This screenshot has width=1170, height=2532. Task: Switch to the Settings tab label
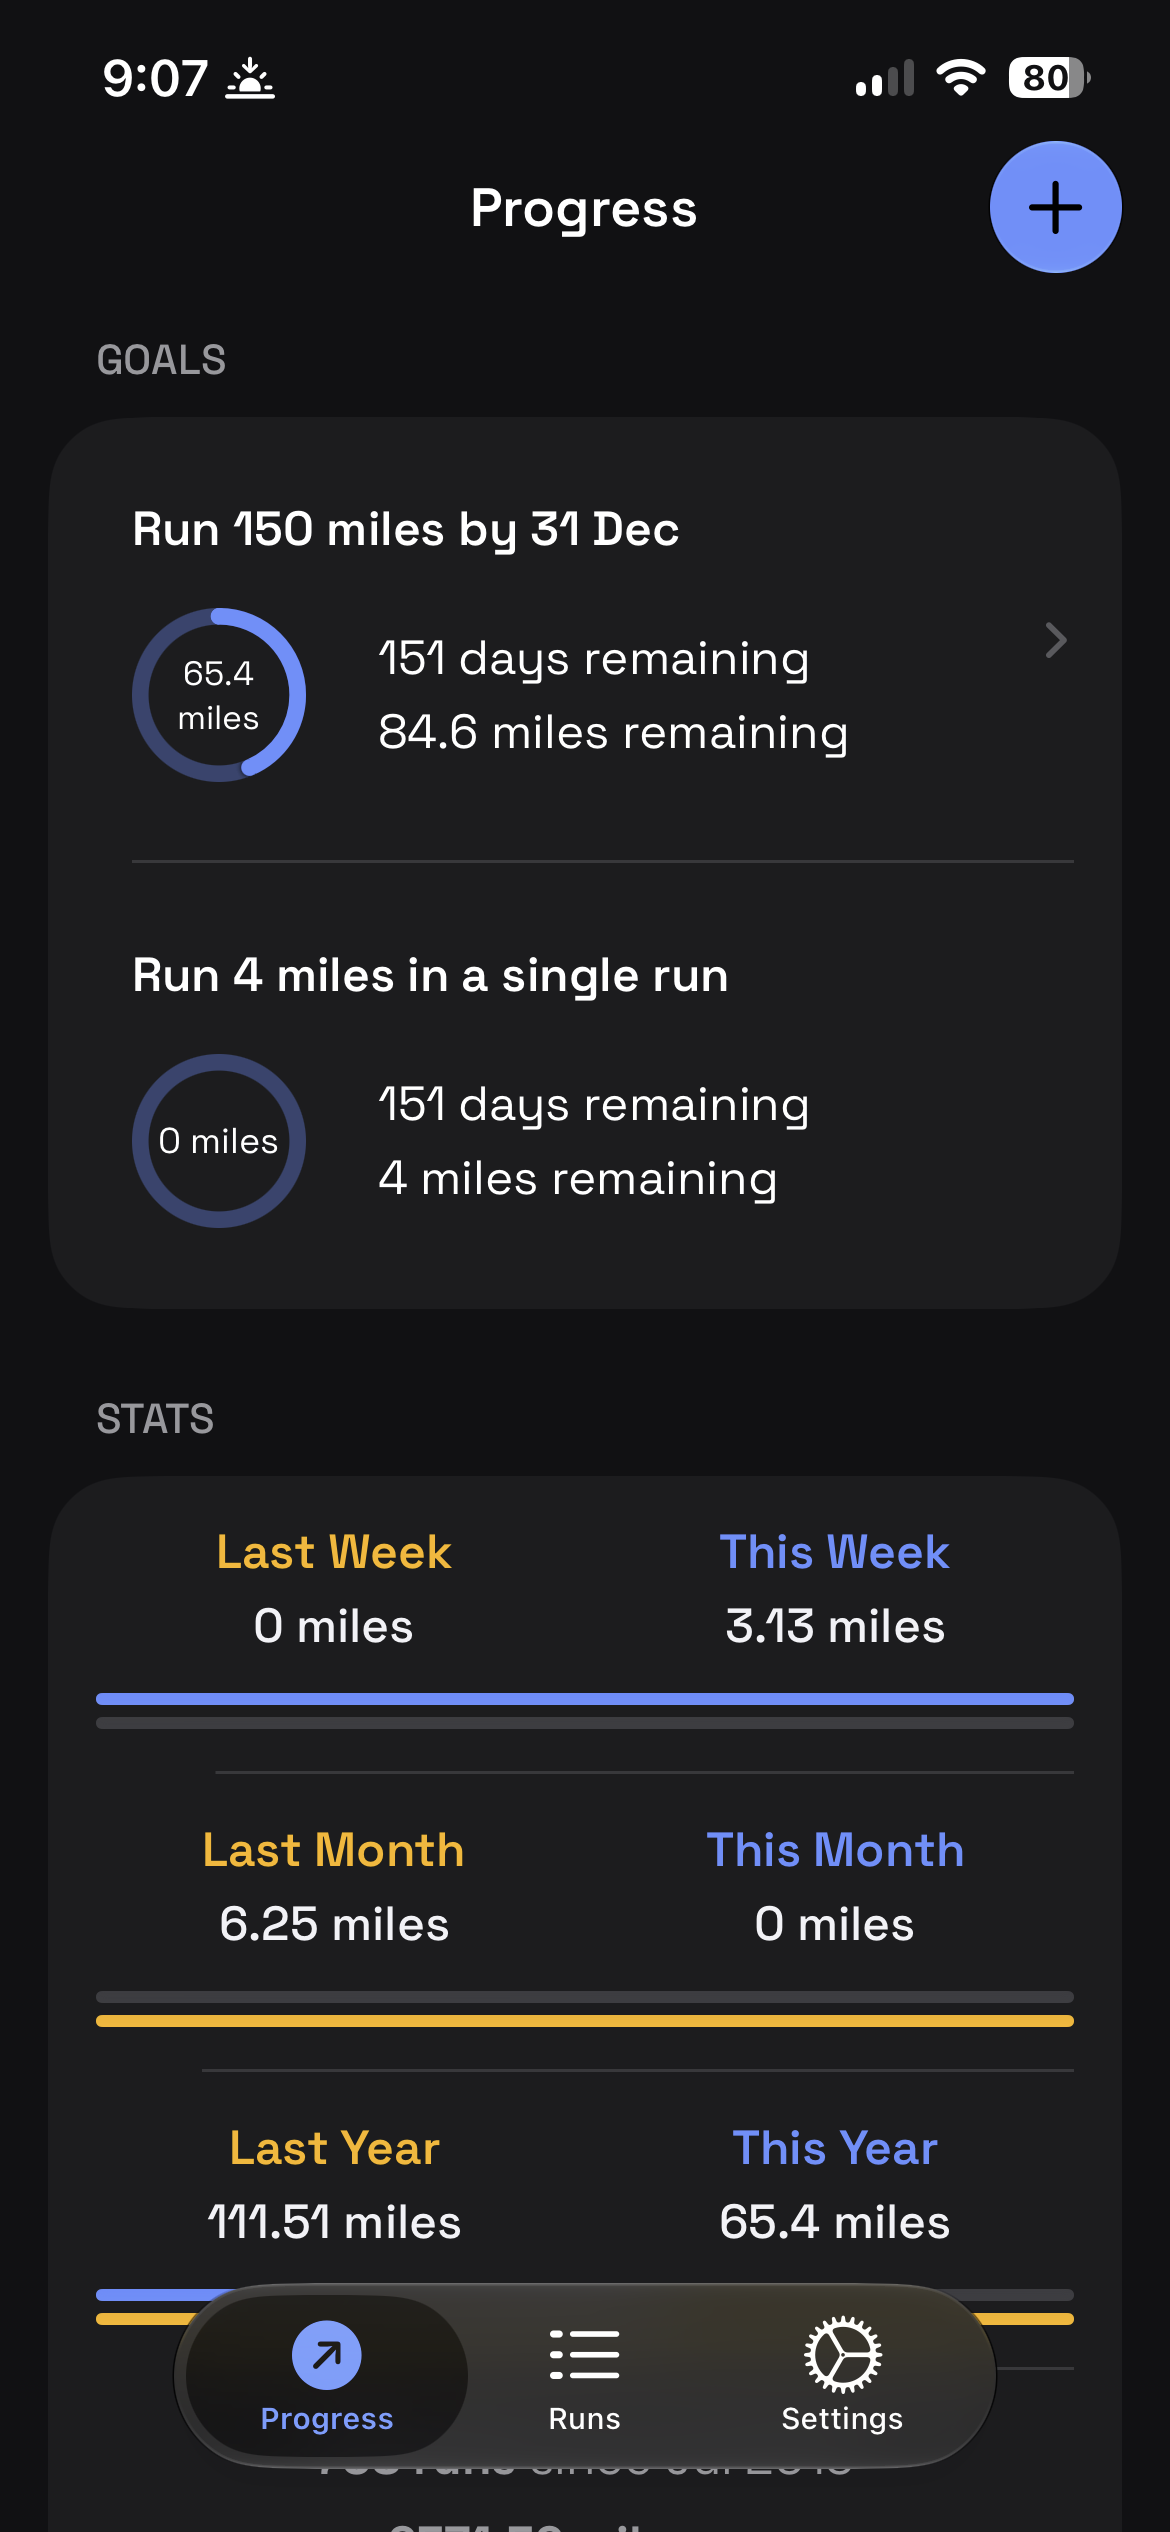click(842, 2418)
